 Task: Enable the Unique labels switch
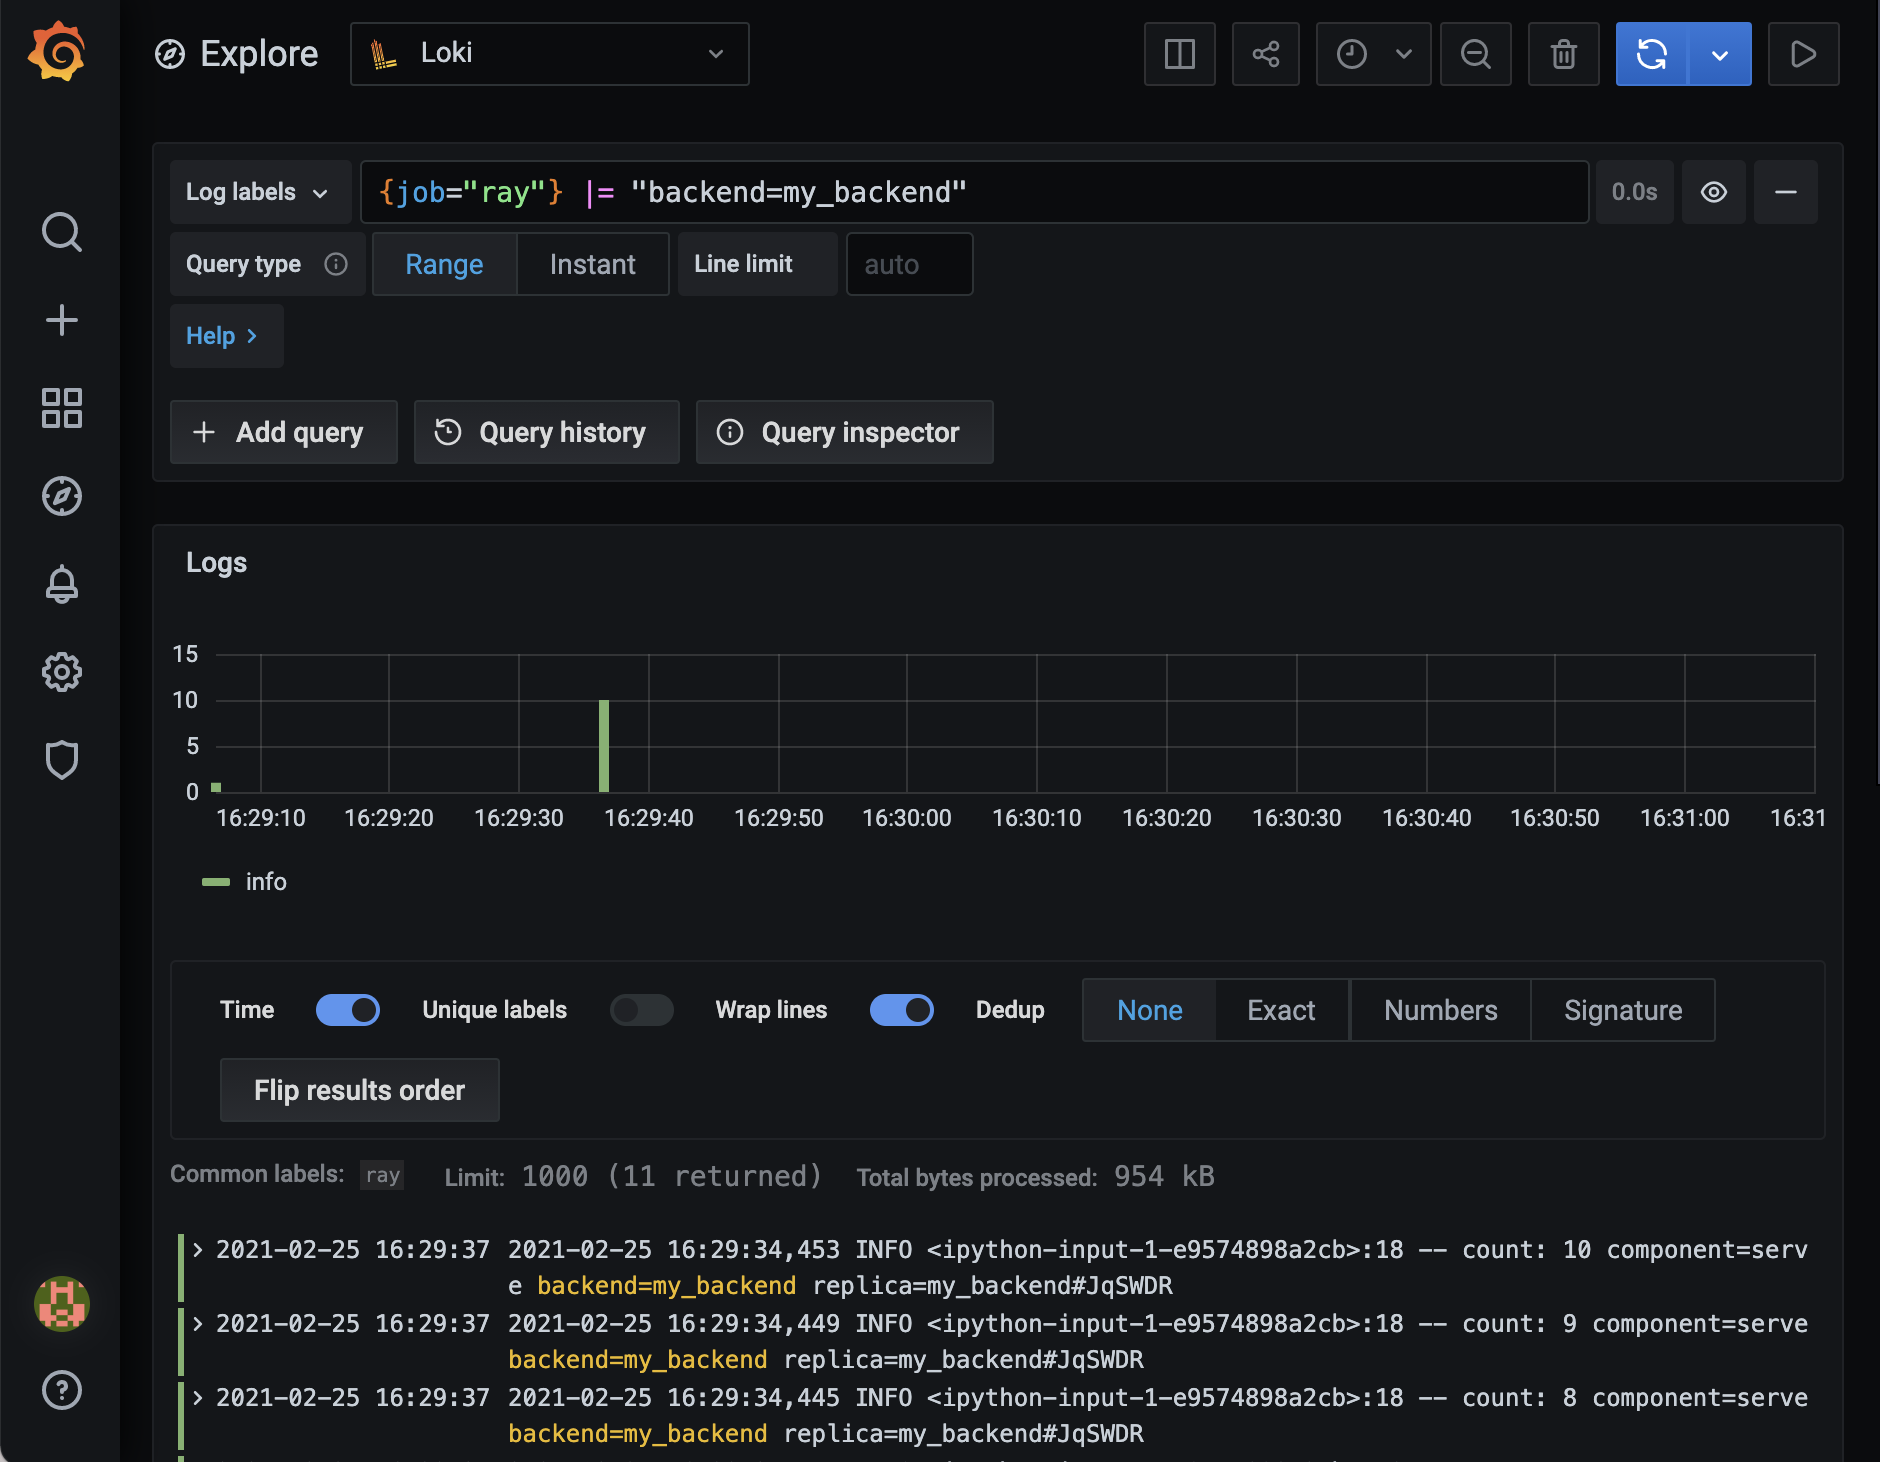point(642,1010)
